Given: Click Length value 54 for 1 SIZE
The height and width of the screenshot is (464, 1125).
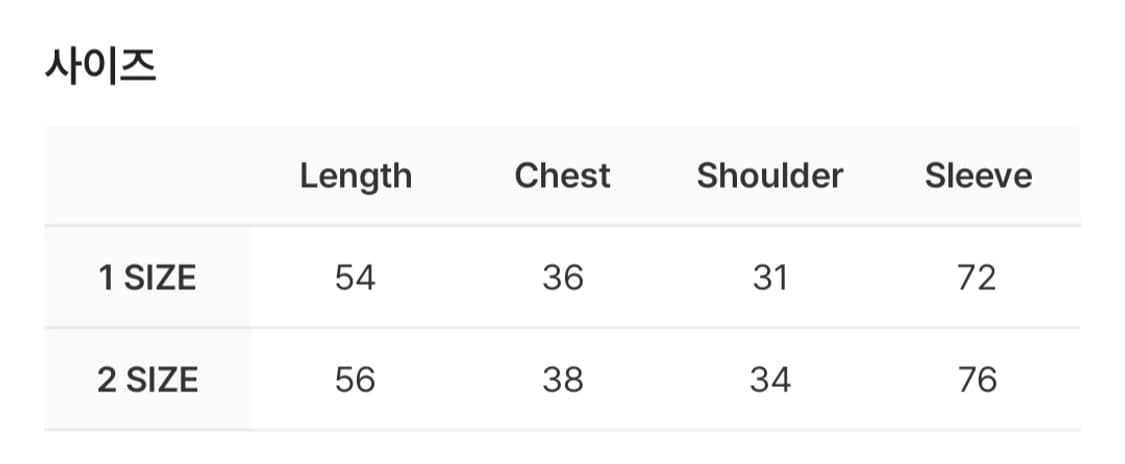Looking at the screenshot, I should pyautogui.click(x=355, y=278).
